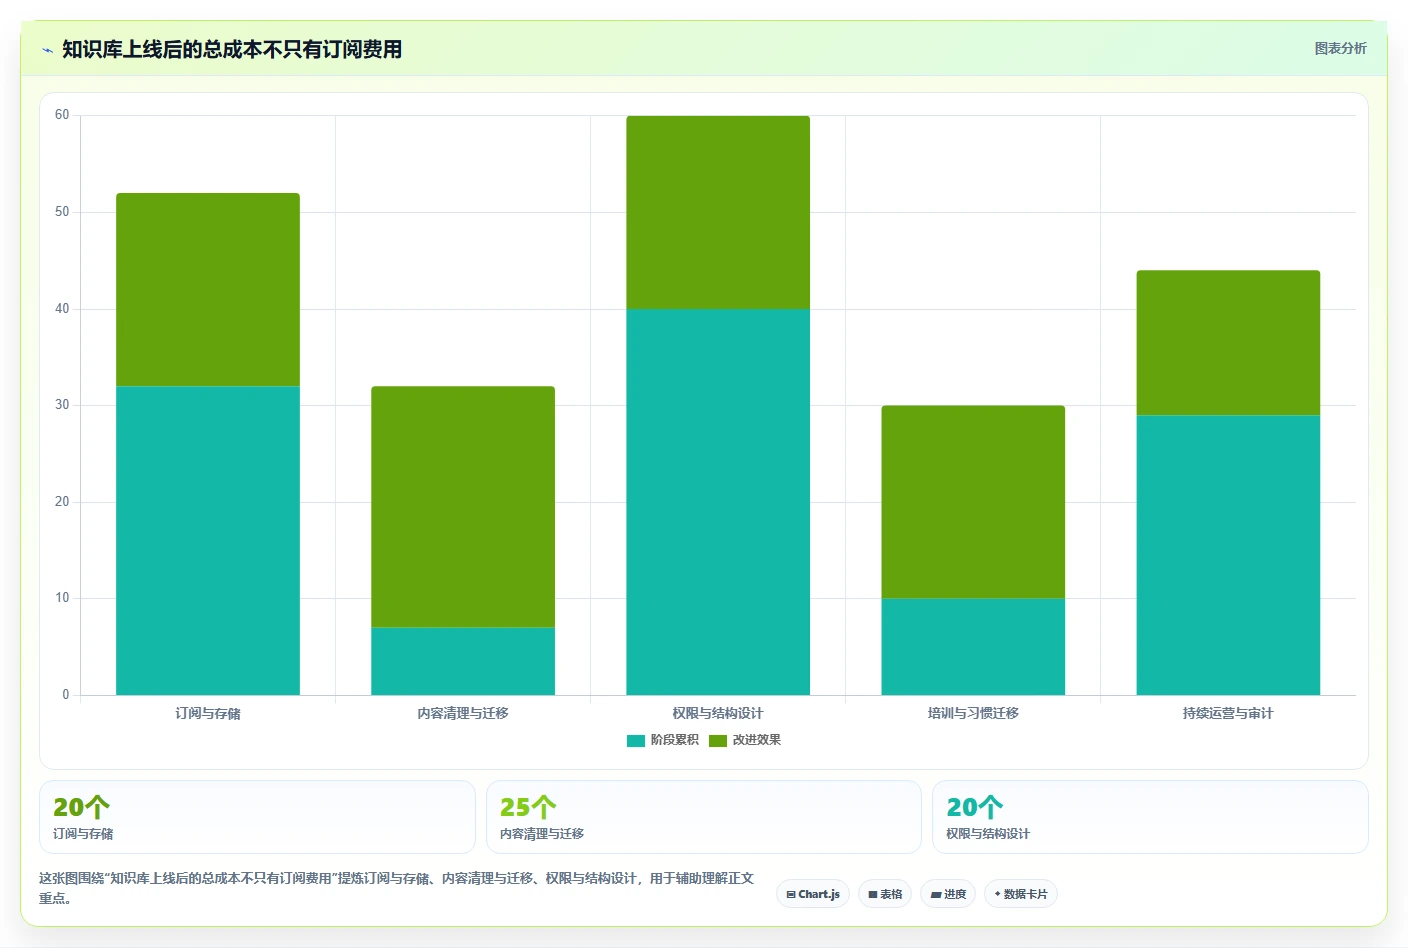Screen dimensions: 1408x948
Task: Click the y-axis value 0
Action: [66, 695]
